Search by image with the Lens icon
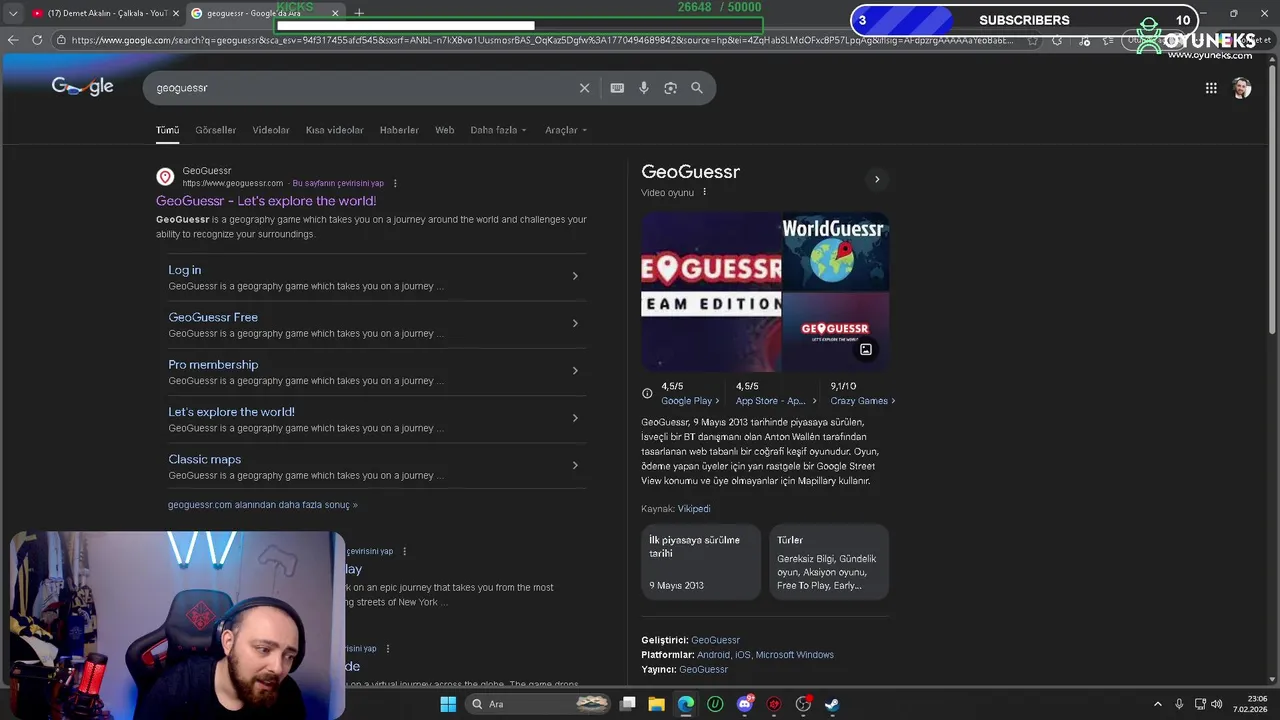The image size is (1280, 720). point(670,88)
